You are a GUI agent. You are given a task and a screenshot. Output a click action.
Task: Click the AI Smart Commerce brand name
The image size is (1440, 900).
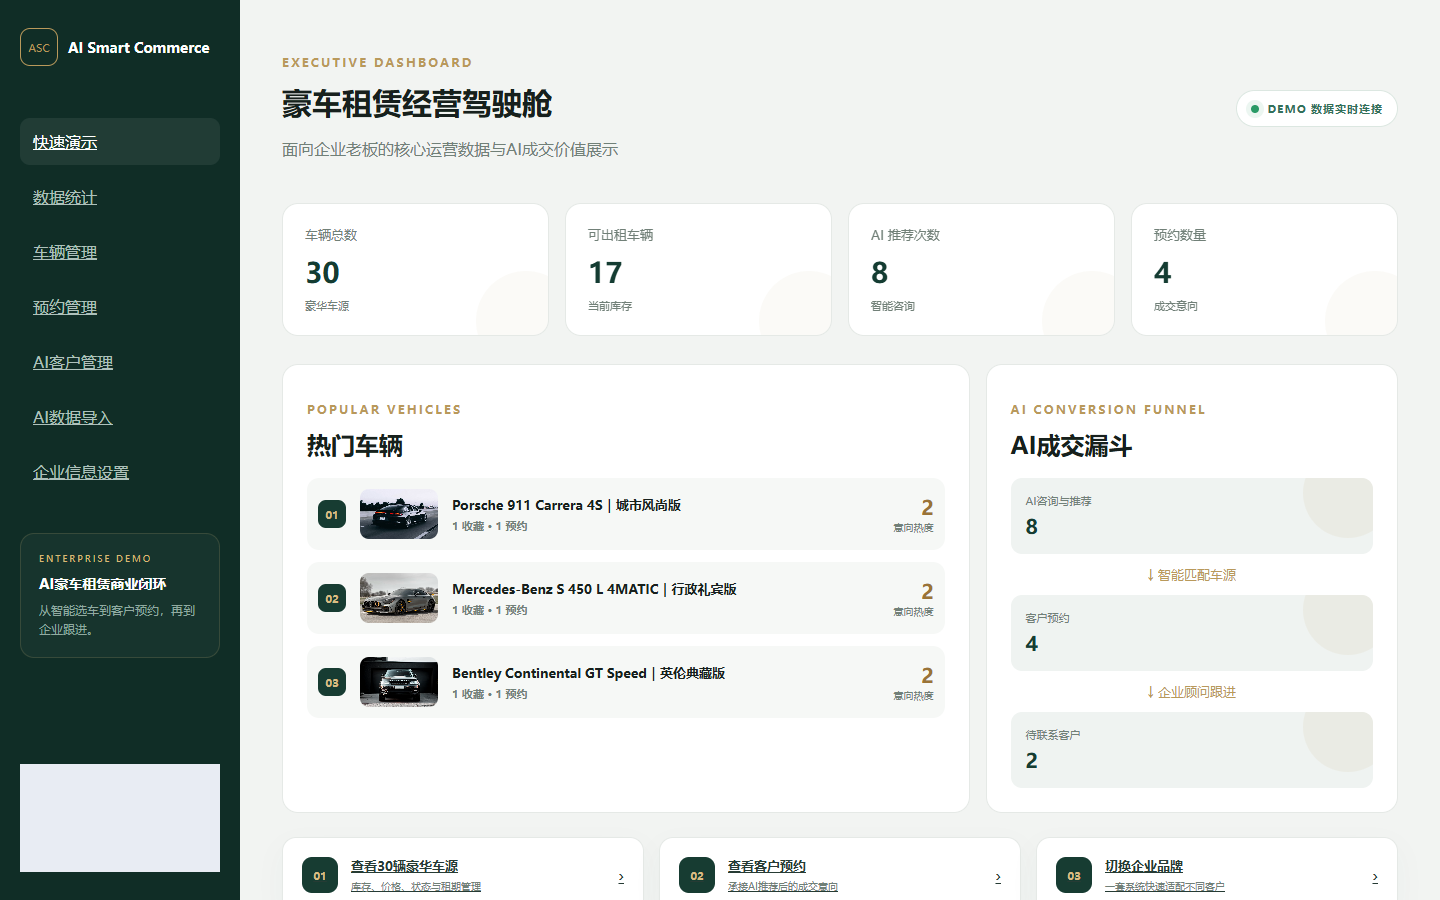point(139,47)
